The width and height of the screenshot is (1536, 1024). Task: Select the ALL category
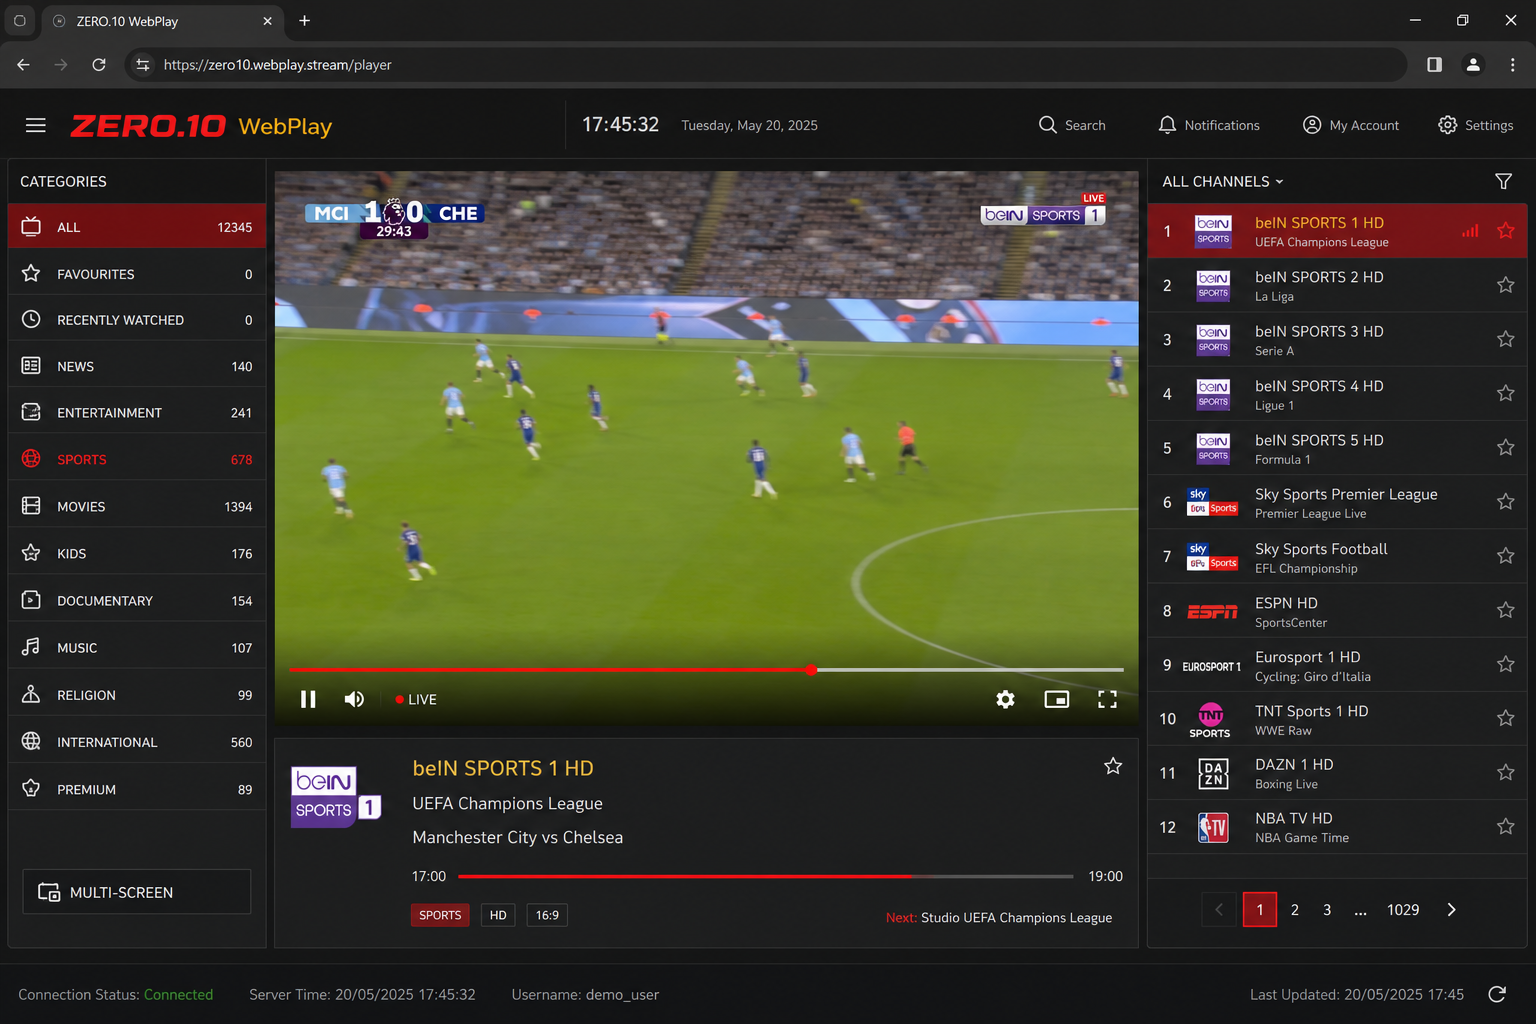point(137,227)
